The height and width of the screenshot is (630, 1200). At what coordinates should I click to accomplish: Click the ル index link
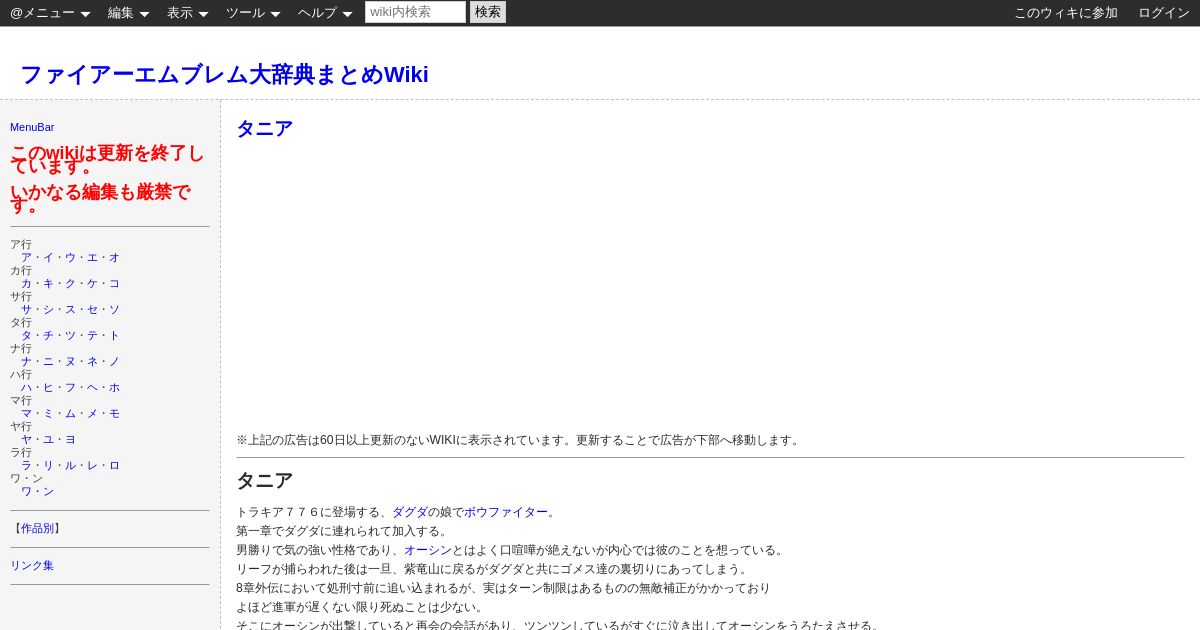click(x=70, y=466)
